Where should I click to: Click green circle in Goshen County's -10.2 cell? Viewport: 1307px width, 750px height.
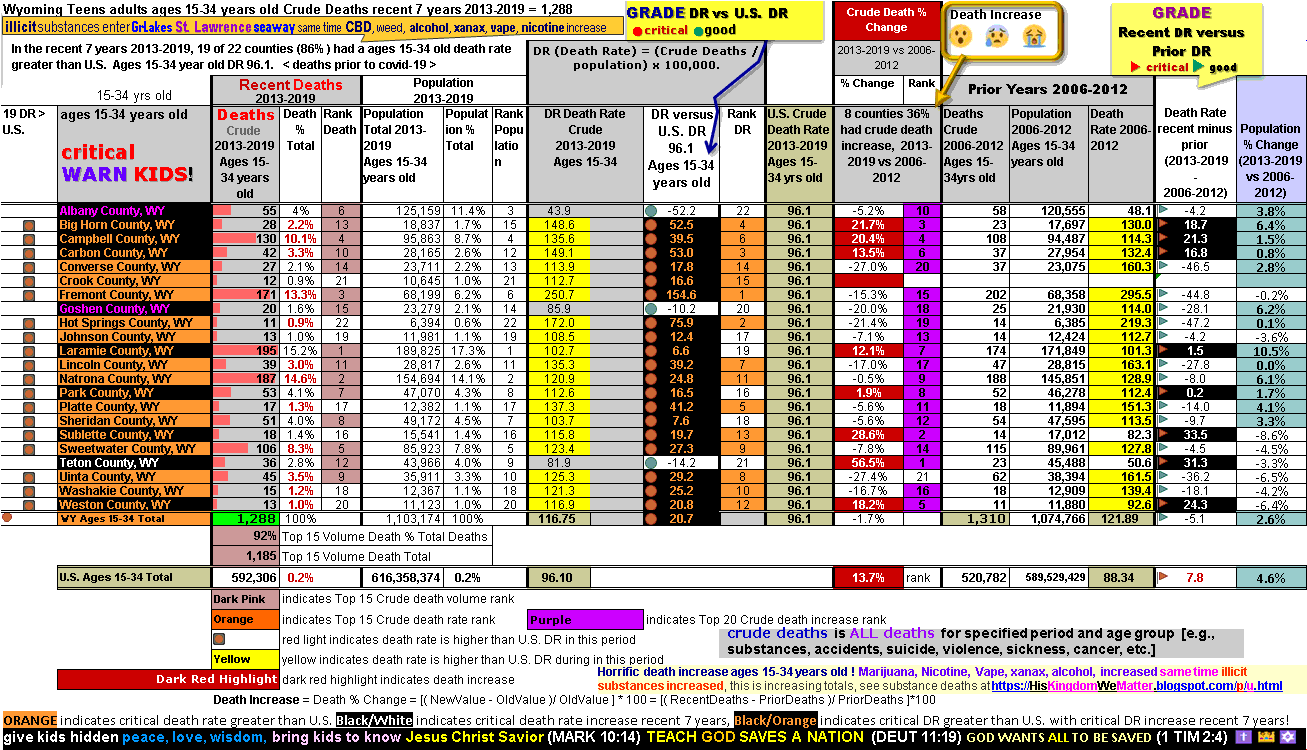[x=651, y=309]
